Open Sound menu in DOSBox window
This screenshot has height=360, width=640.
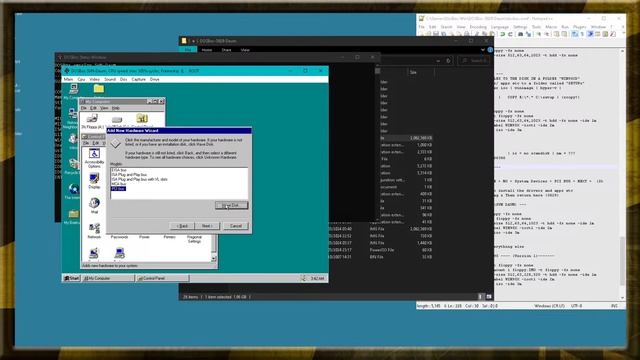point(110,79)
